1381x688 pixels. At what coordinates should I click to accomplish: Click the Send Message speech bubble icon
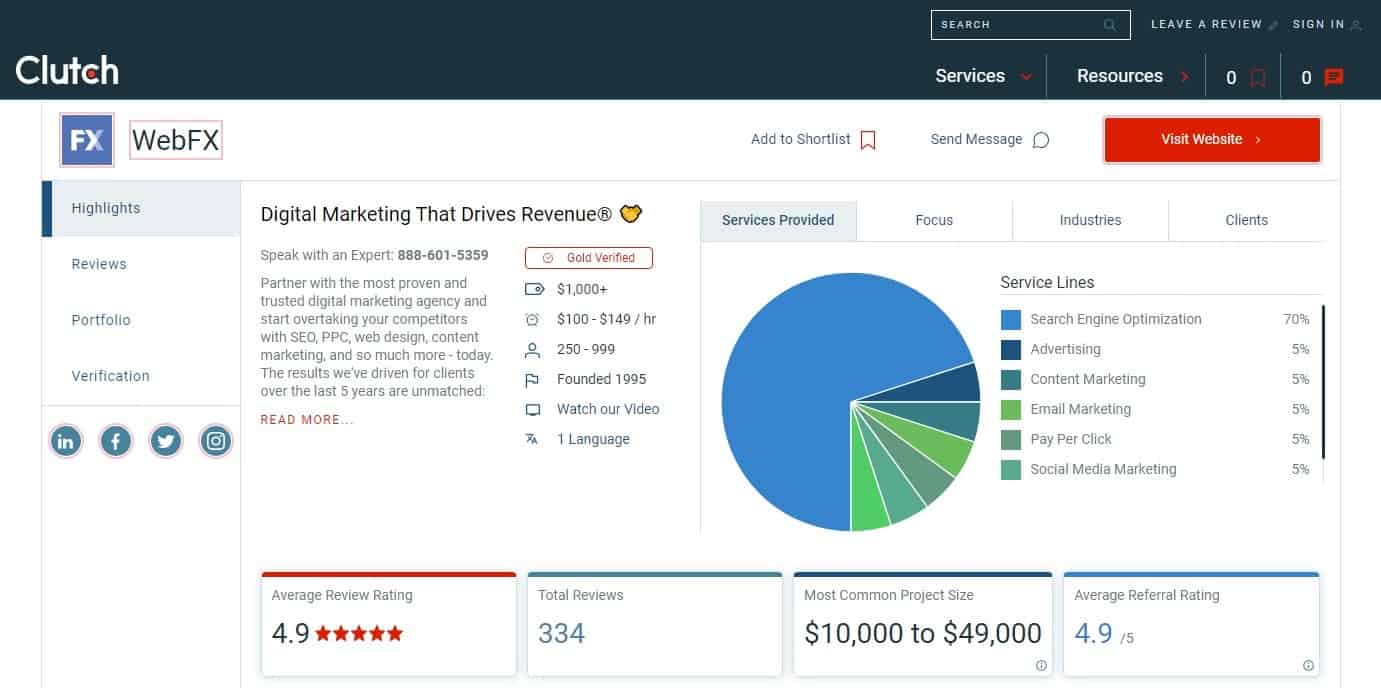[x=1041, y=140]
